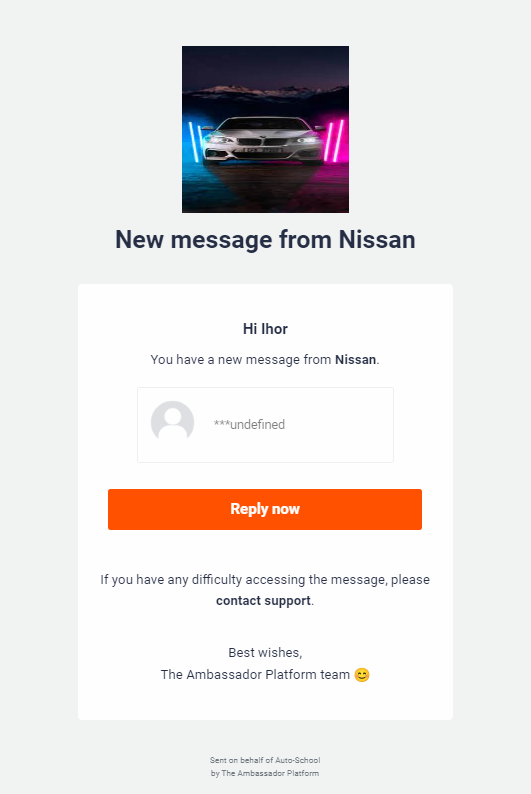The width and height of the screenshot is (531, 794).
Task: Click the pink neon lights beside car
Action: pos(334,141)
